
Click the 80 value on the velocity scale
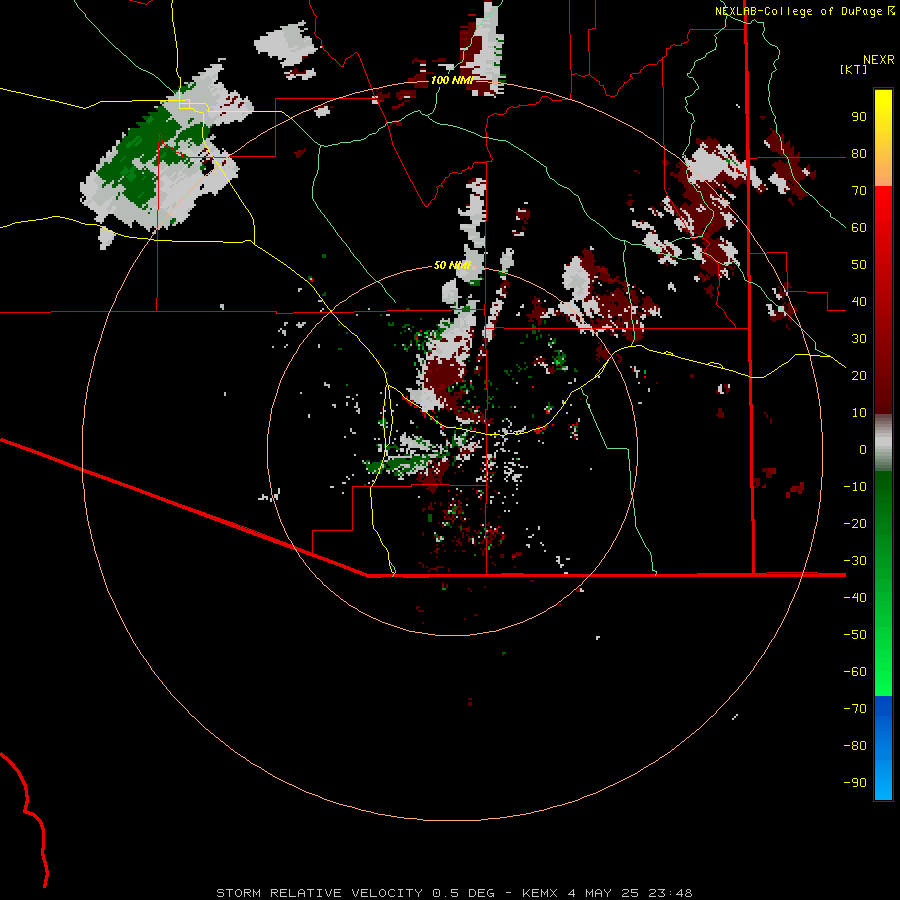[x=859, y=154]
